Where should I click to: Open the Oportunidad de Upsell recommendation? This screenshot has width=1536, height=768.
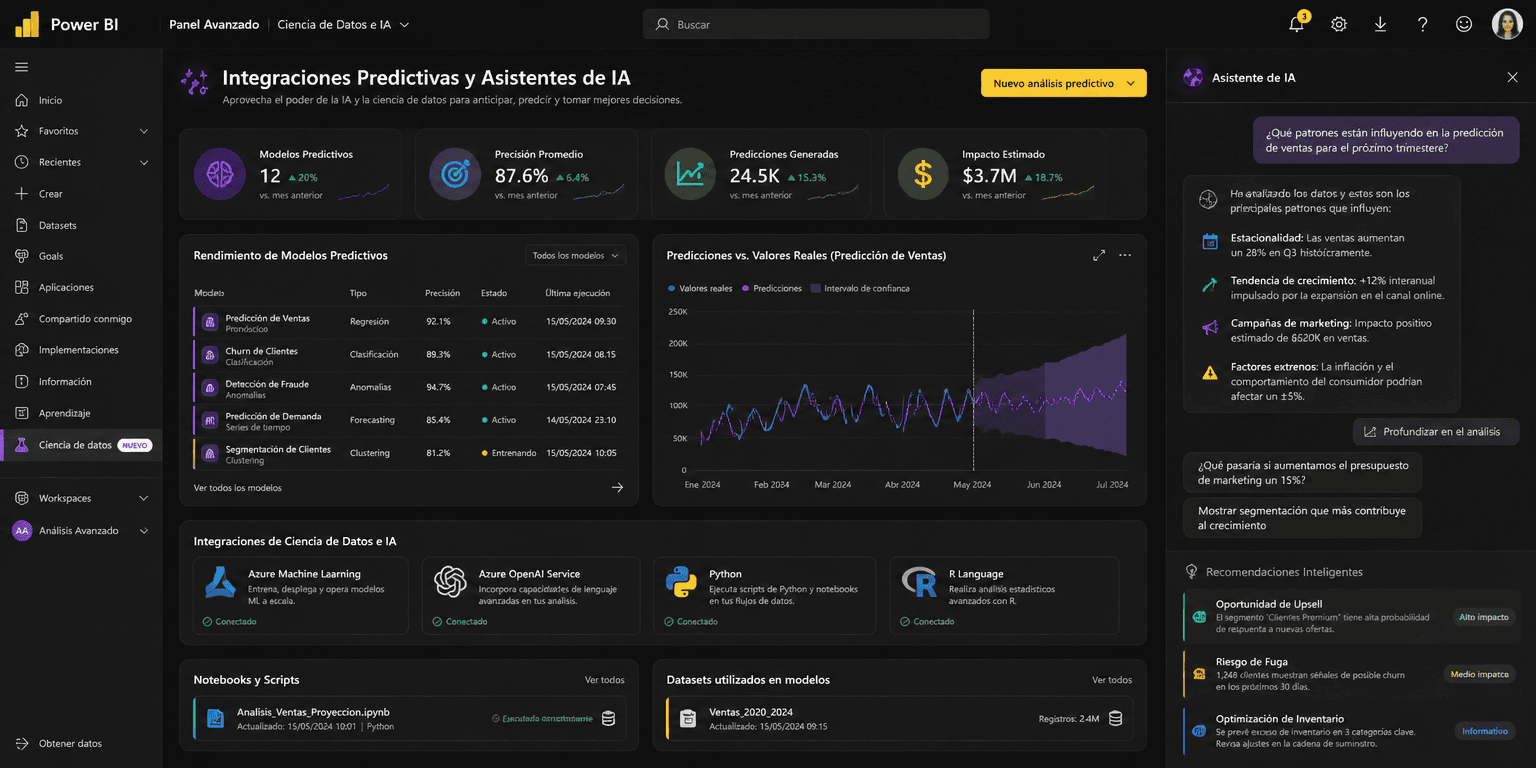pos(1350,617)
